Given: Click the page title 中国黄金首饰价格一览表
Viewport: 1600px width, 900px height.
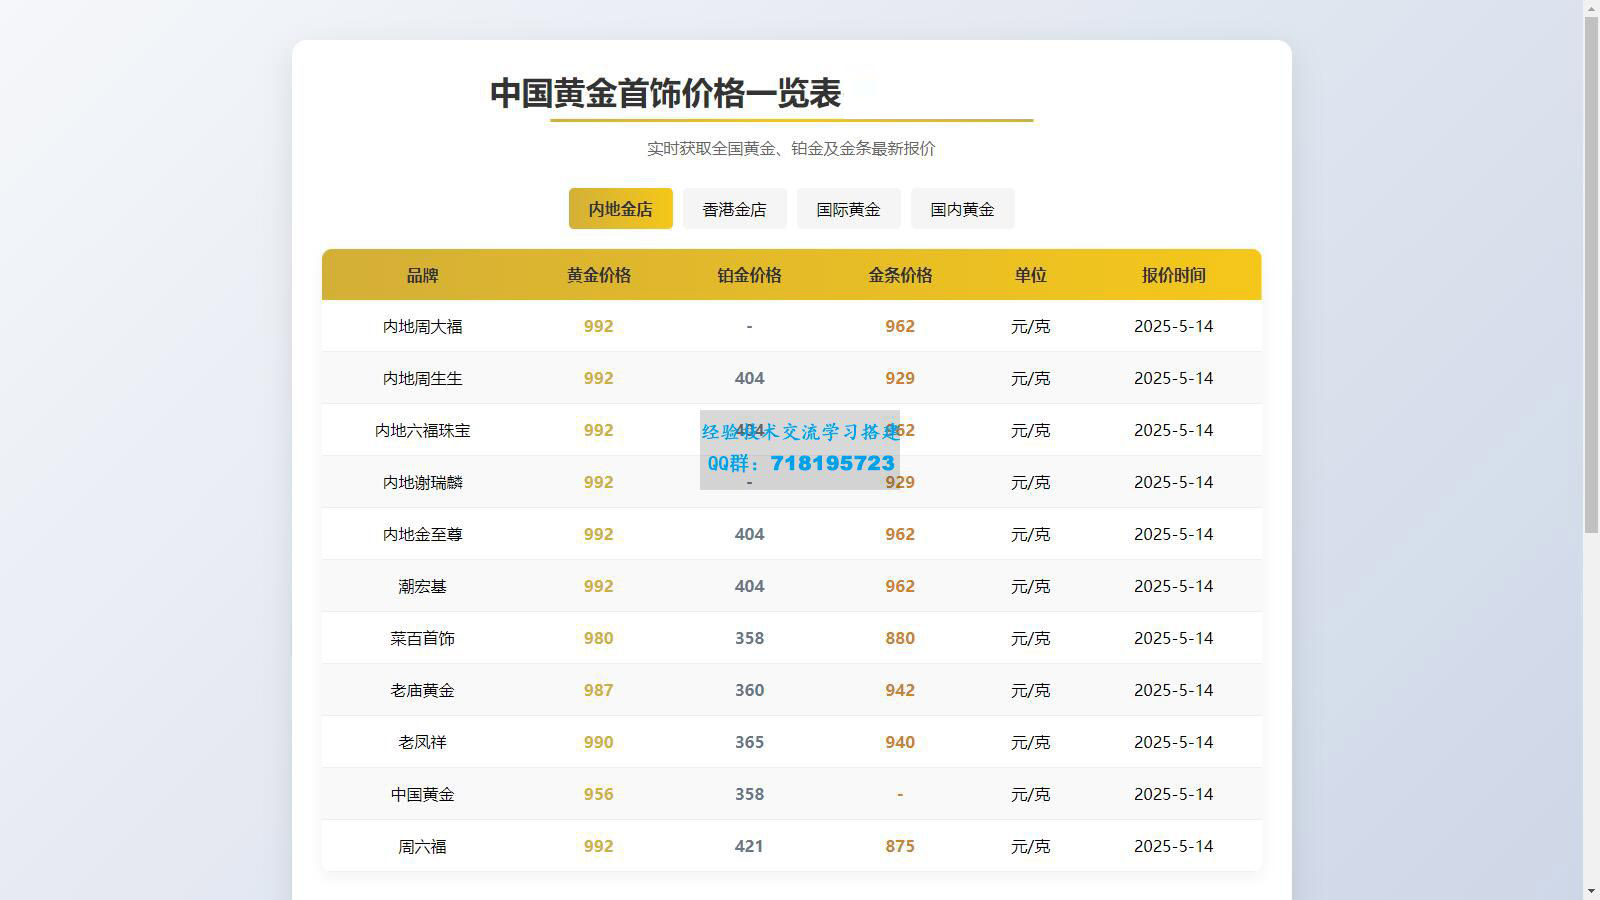Looking at the screenshot, I should pyautogui.click(x=666, y=93).
